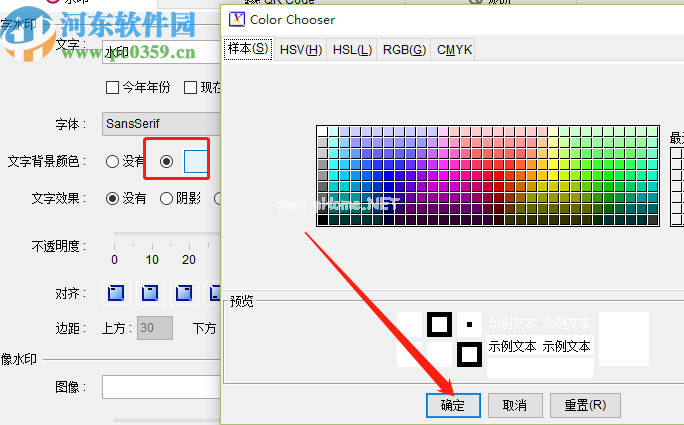Screen dimensions: 684x425
Task: Switch to the 样本(S) tab
Action: click(x=248, y=49)
